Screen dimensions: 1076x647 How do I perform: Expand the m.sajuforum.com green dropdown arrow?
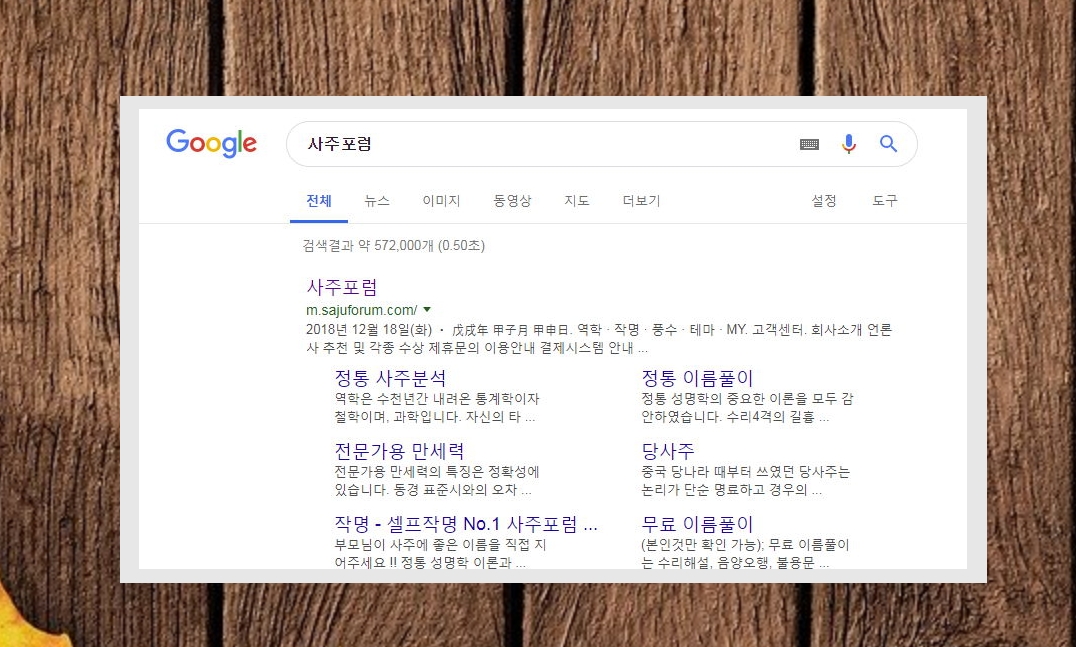tap(428, 309)
